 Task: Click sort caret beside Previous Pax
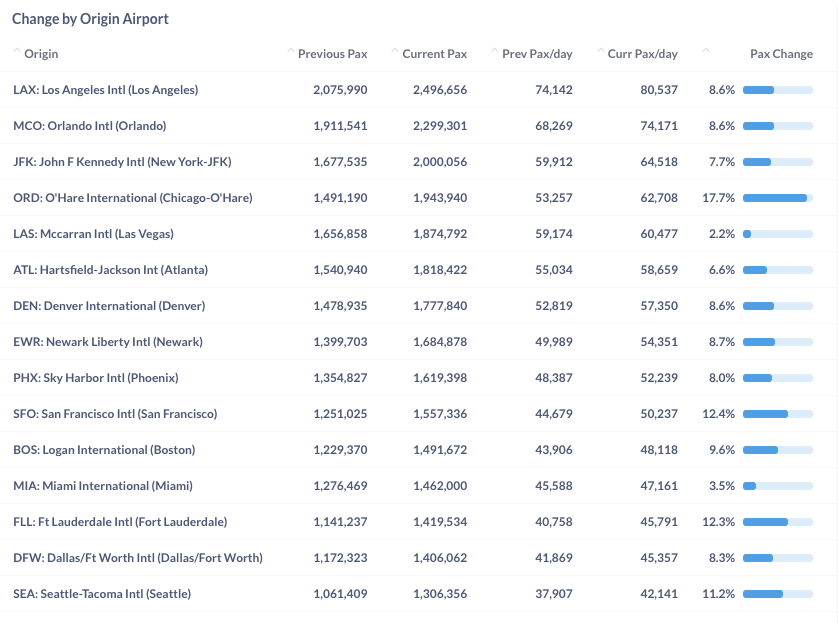click(291, 50)
